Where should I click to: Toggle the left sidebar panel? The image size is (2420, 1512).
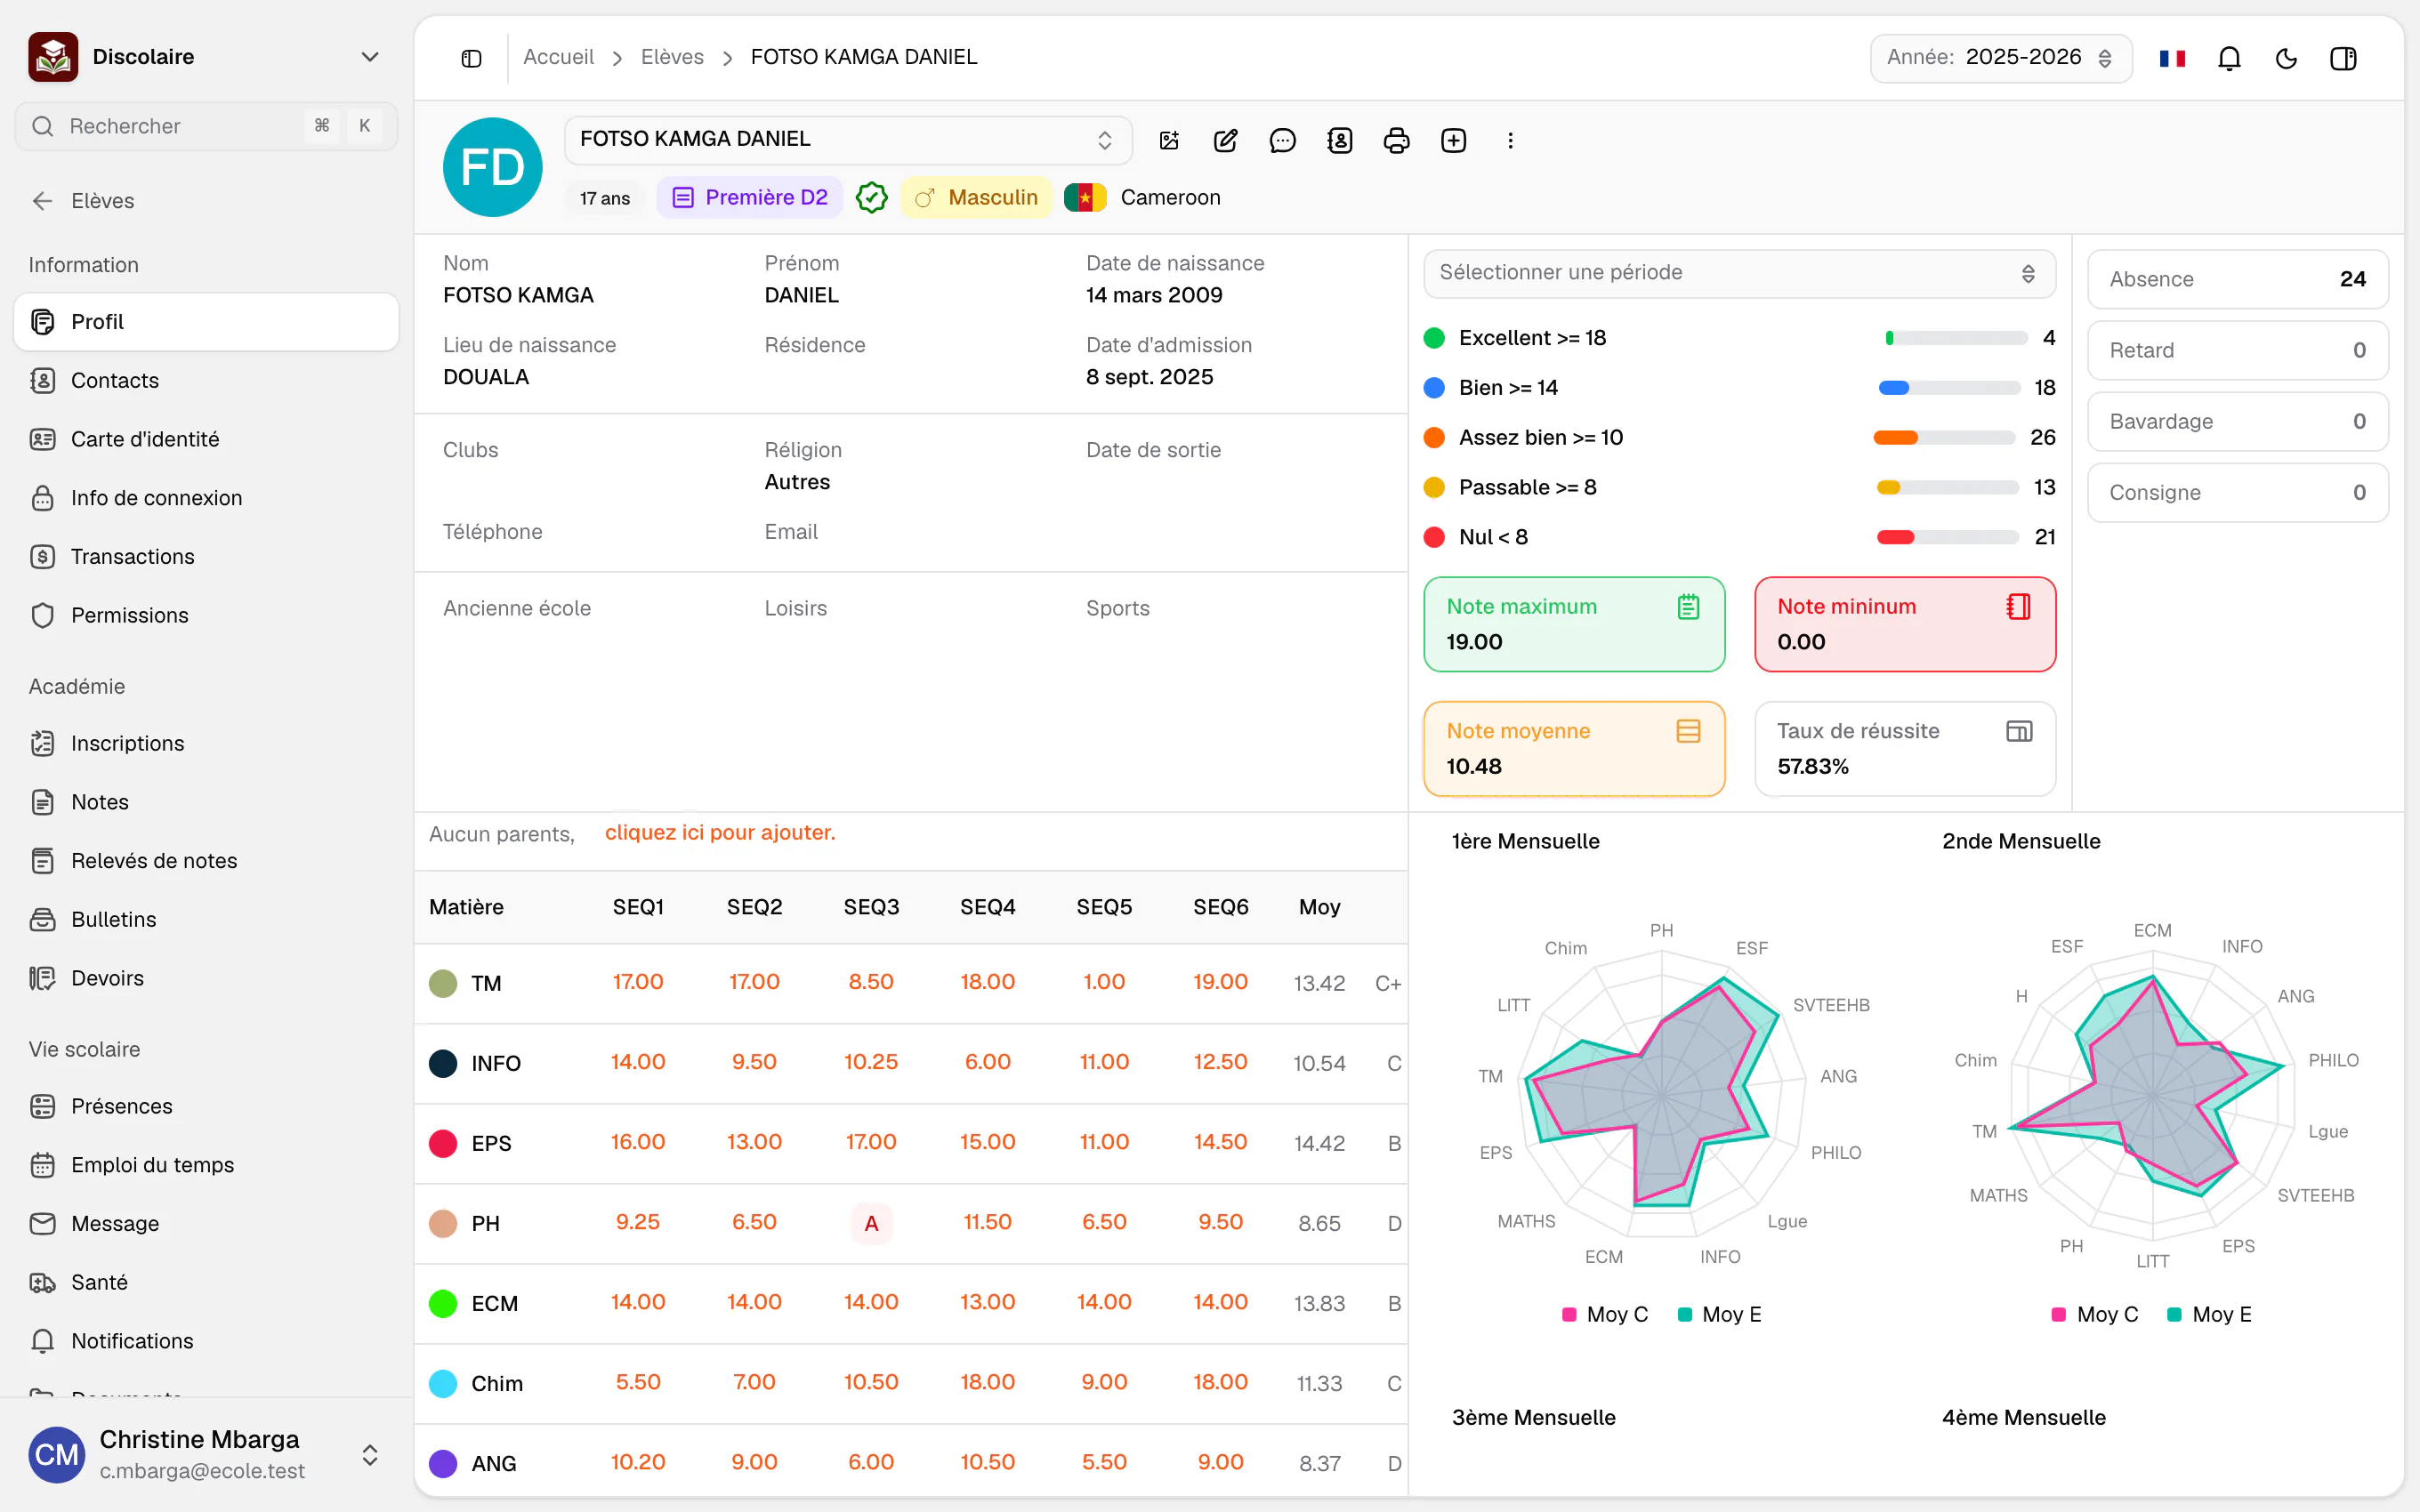tap(471, 58)
